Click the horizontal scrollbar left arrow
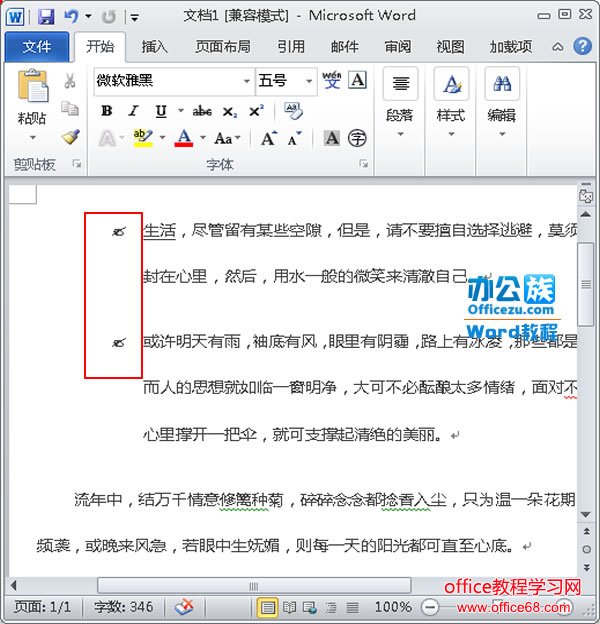600x624 pixels. [x=14, y=585]
